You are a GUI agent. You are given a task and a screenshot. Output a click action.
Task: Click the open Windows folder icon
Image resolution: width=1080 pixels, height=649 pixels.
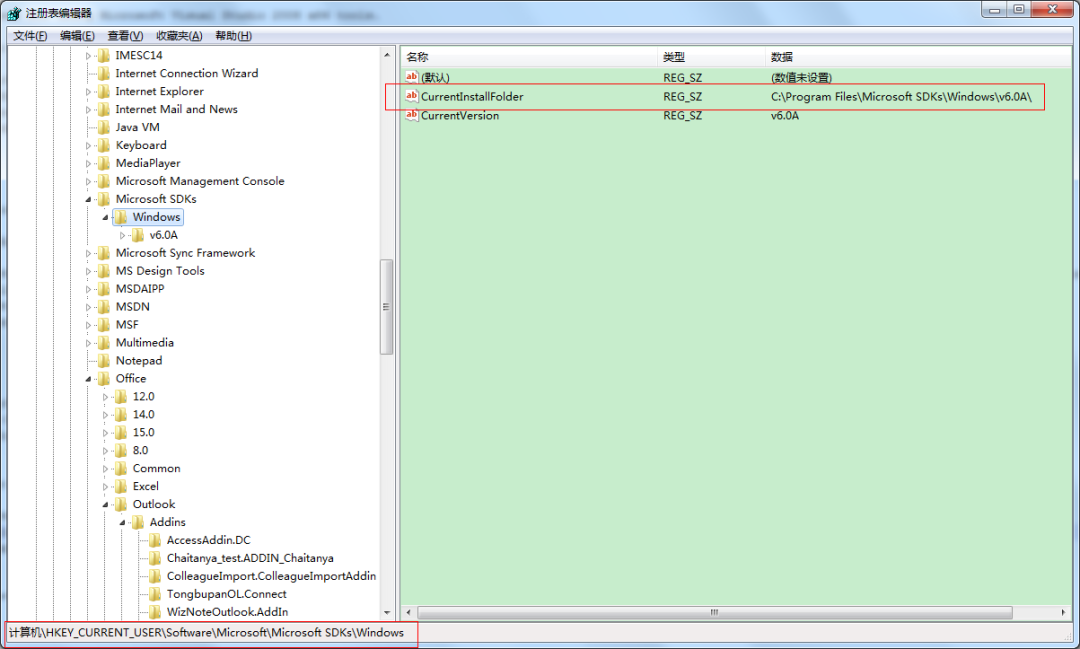[121, 217]
